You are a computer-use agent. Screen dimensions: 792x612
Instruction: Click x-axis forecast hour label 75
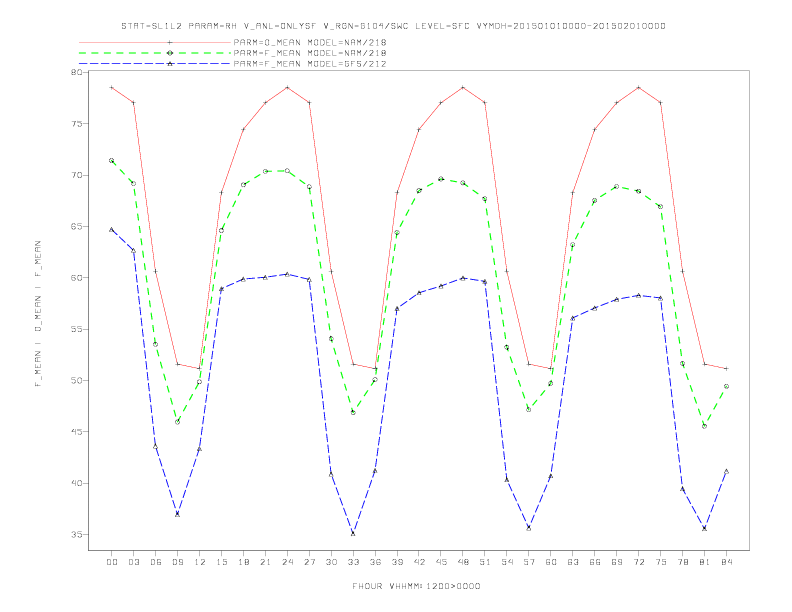(661, 562)
